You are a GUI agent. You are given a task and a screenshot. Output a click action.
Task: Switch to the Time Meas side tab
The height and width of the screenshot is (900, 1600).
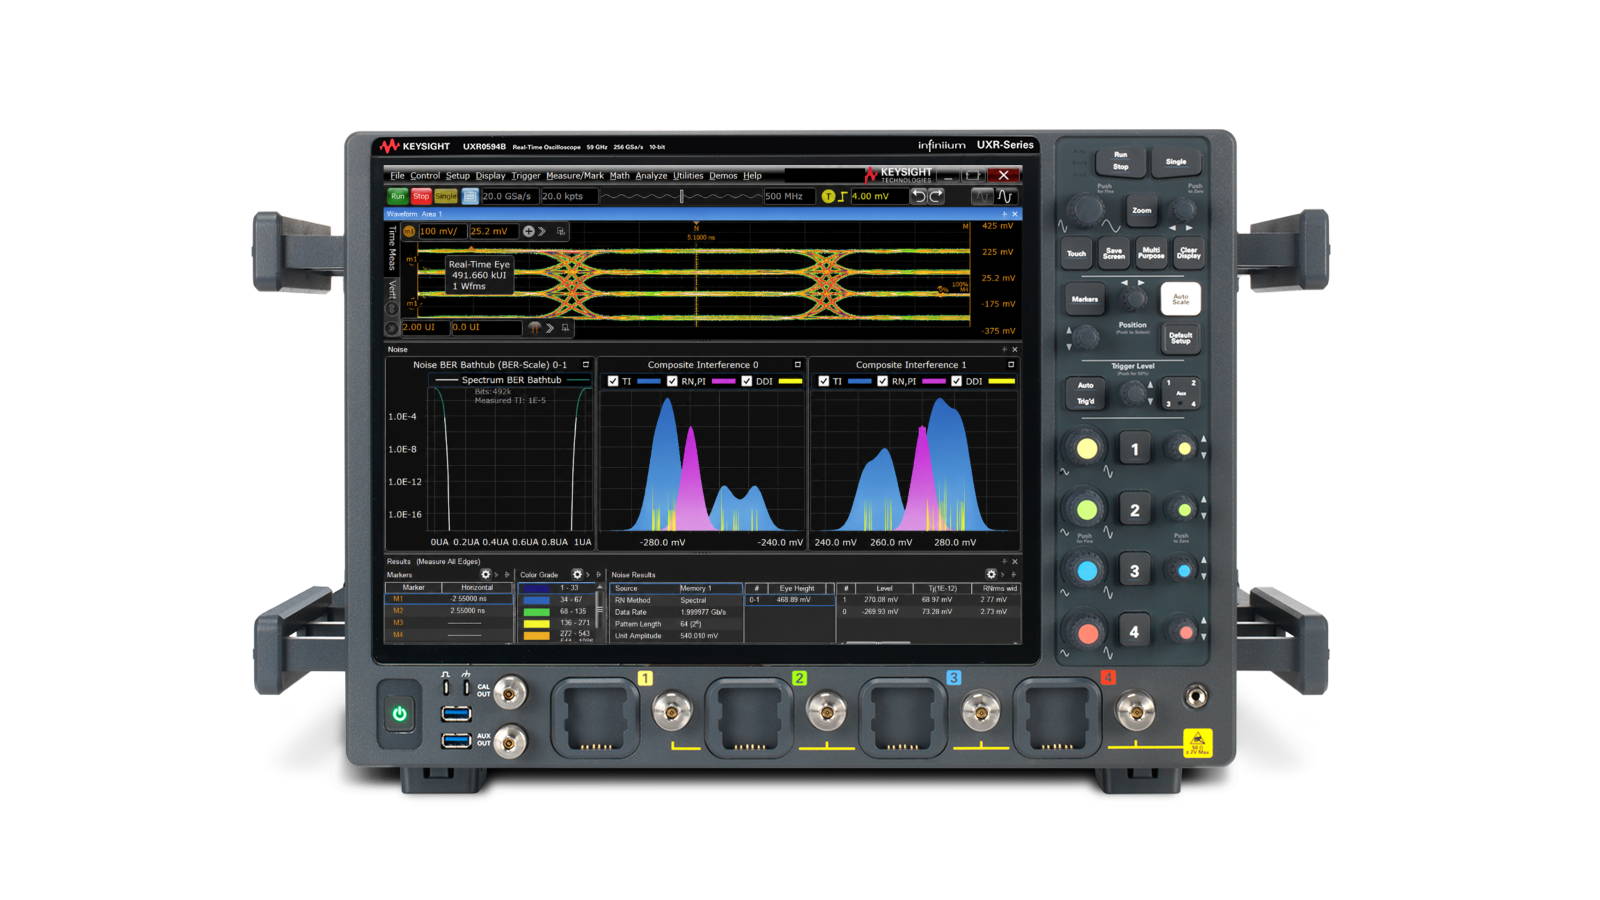point(392,248)
